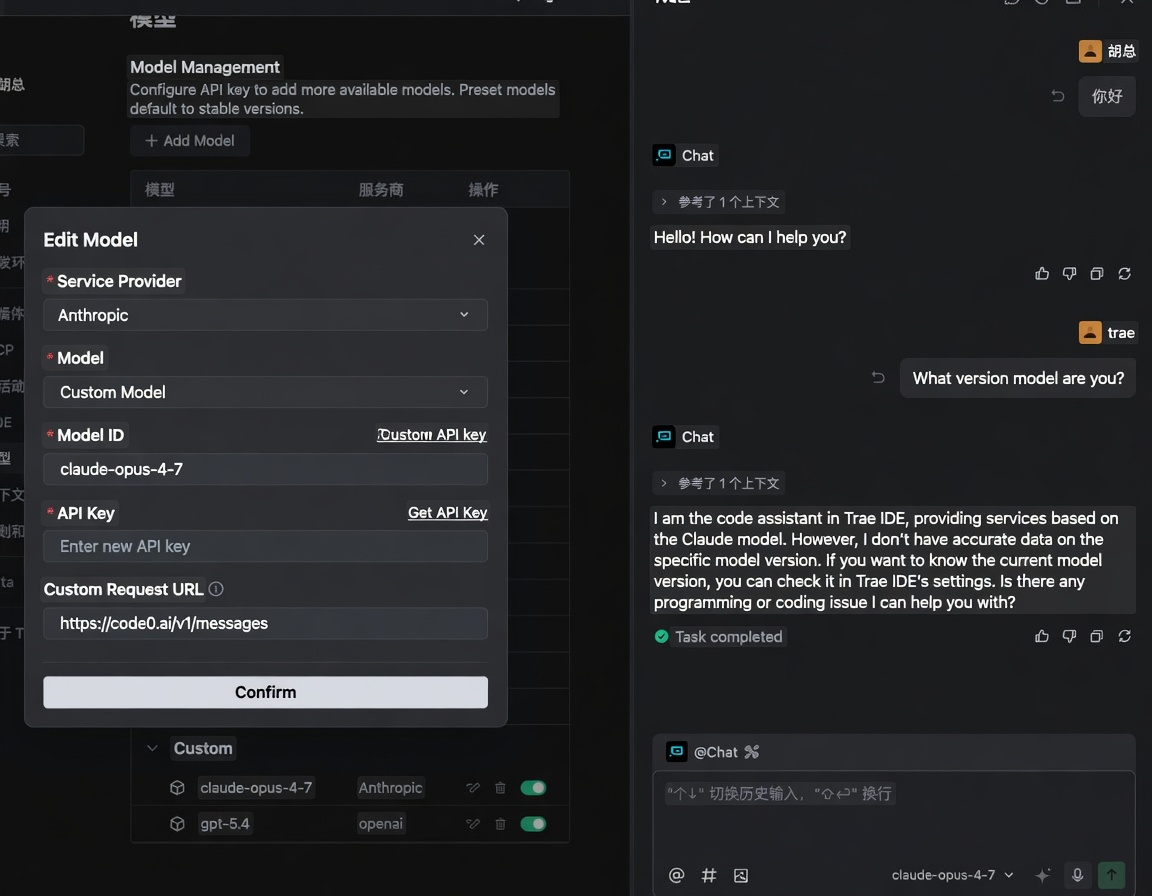Thumbs up the Trae IDE assistant reply
The width and height of the screenshot is (1152, 896).
(1042, 636)
